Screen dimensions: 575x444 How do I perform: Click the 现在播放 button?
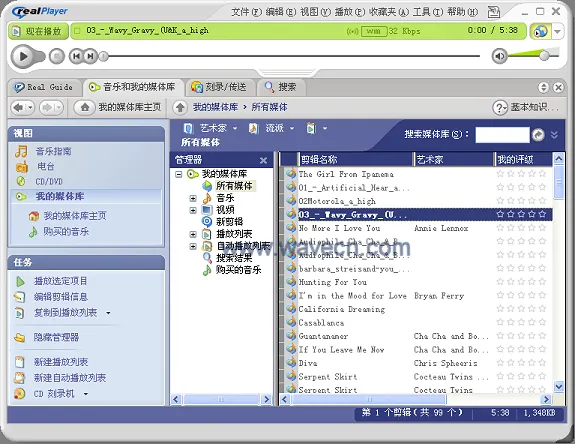pos(38,31)
